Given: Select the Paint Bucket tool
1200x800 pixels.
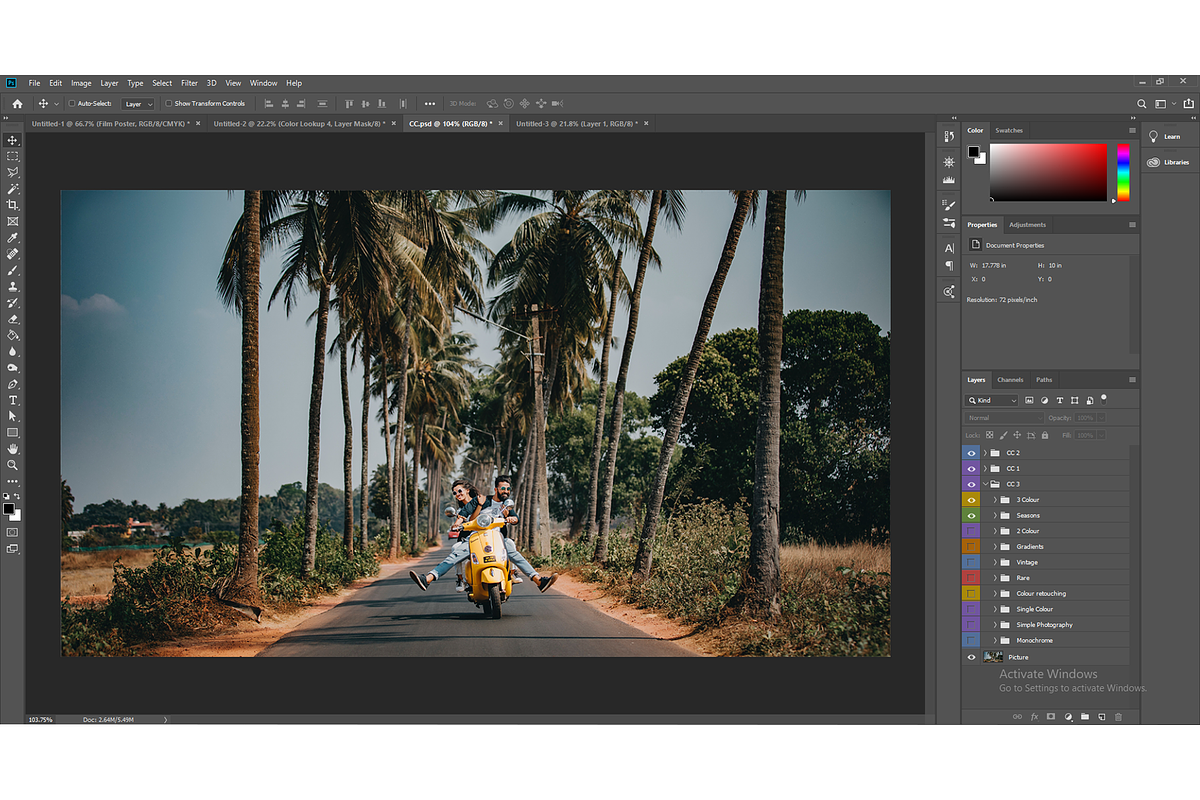Looking at the screenshot, I should coord(13,335).
